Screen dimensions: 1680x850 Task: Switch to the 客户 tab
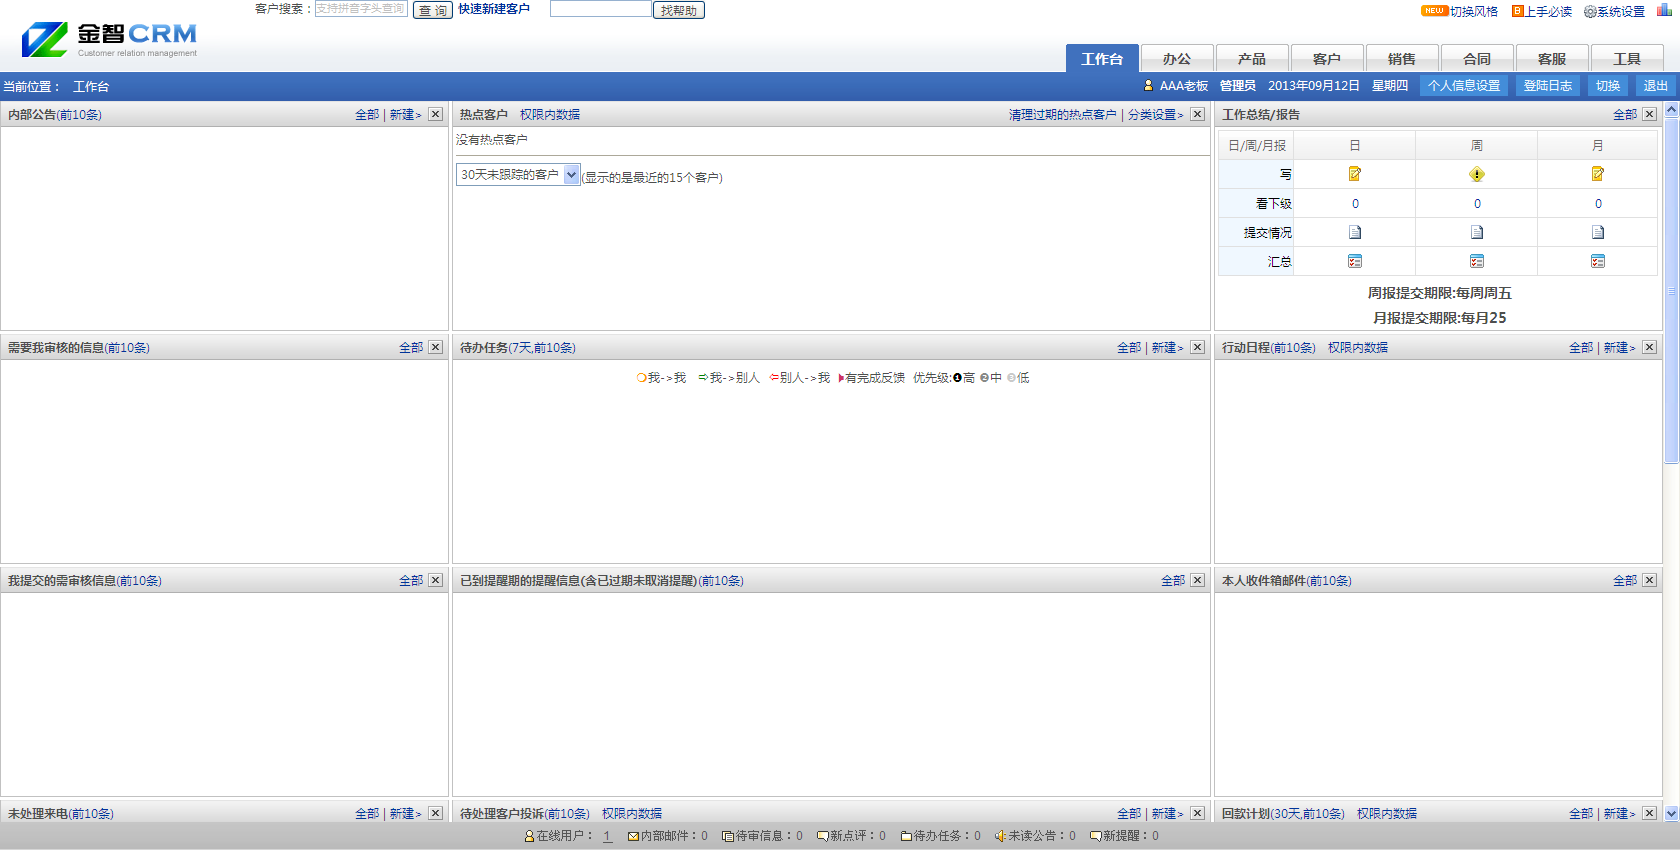point(1327,59)
